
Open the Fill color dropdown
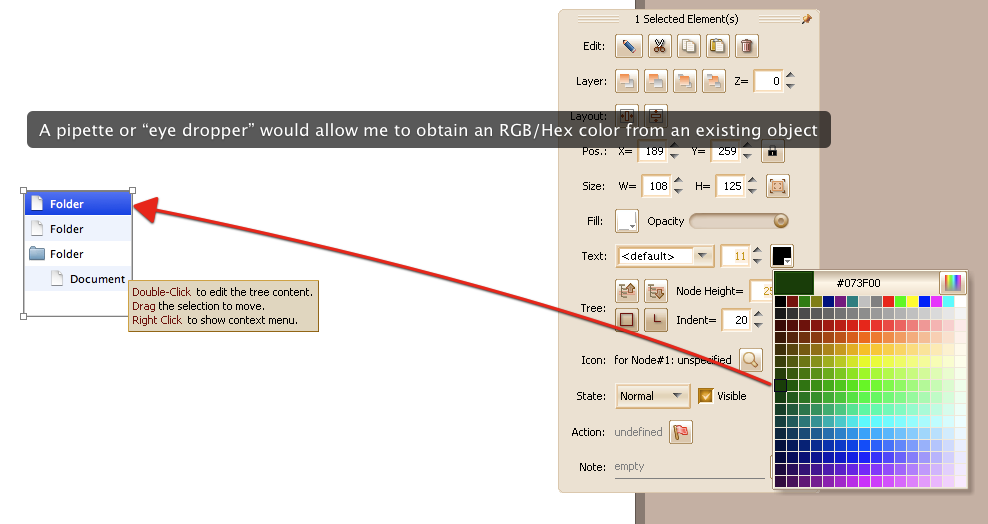[626, 221]
